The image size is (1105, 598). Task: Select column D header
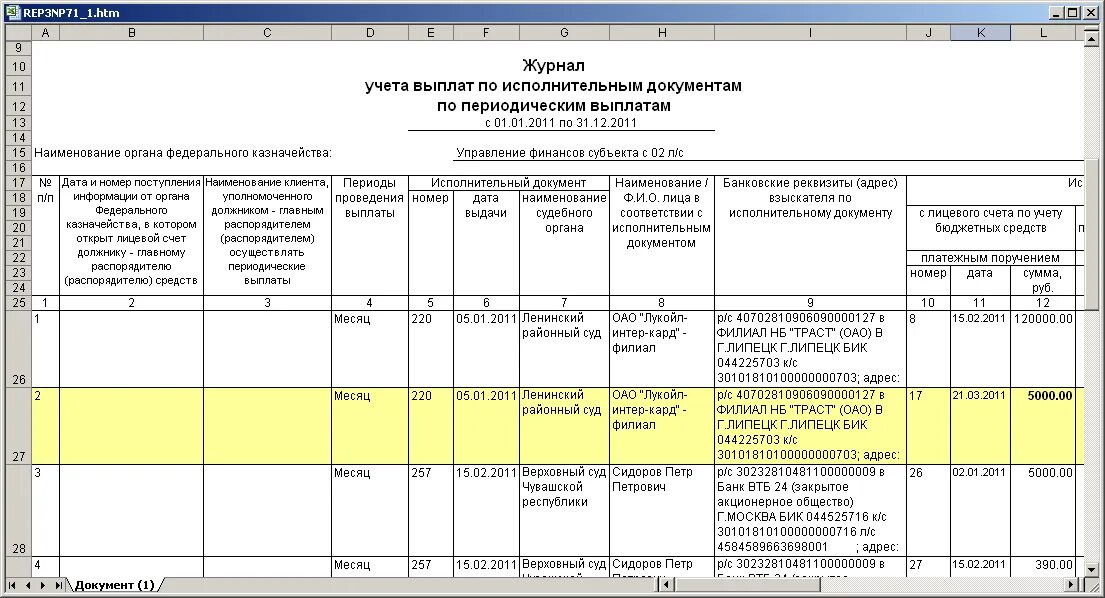tap(370, 33)
